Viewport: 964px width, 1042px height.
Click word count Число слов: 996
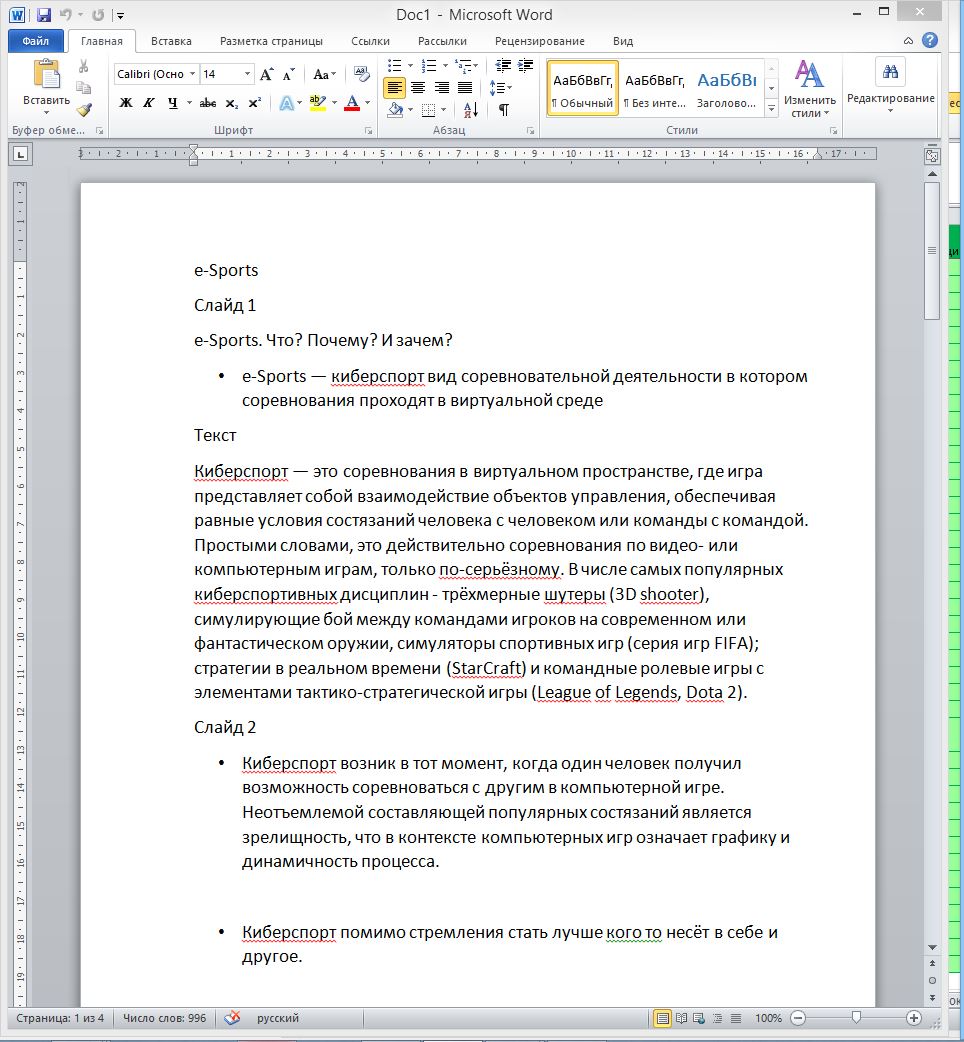click(x=164, y=1017)
